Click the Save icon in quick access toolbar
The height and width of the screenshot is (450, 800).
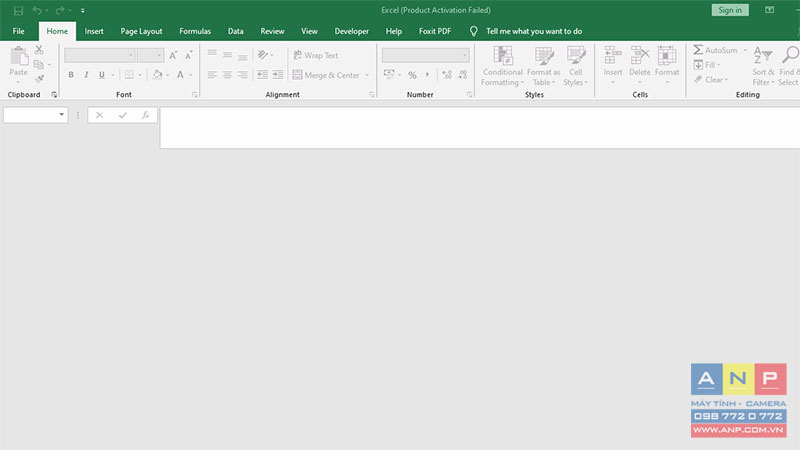18,10
